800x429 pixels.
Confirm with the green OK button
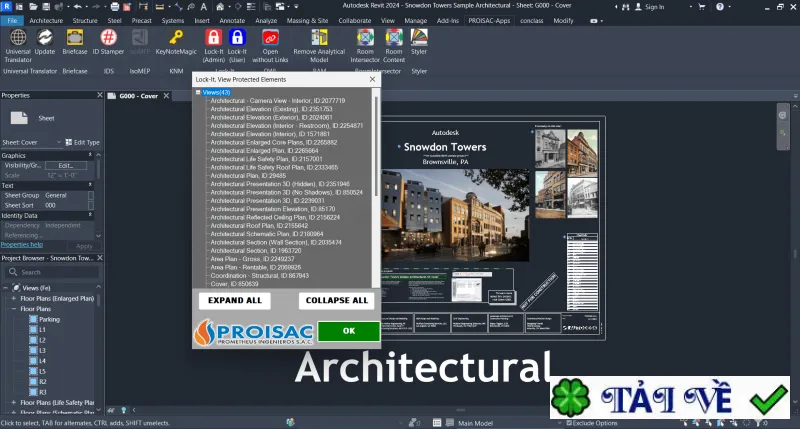coord(348,331)
